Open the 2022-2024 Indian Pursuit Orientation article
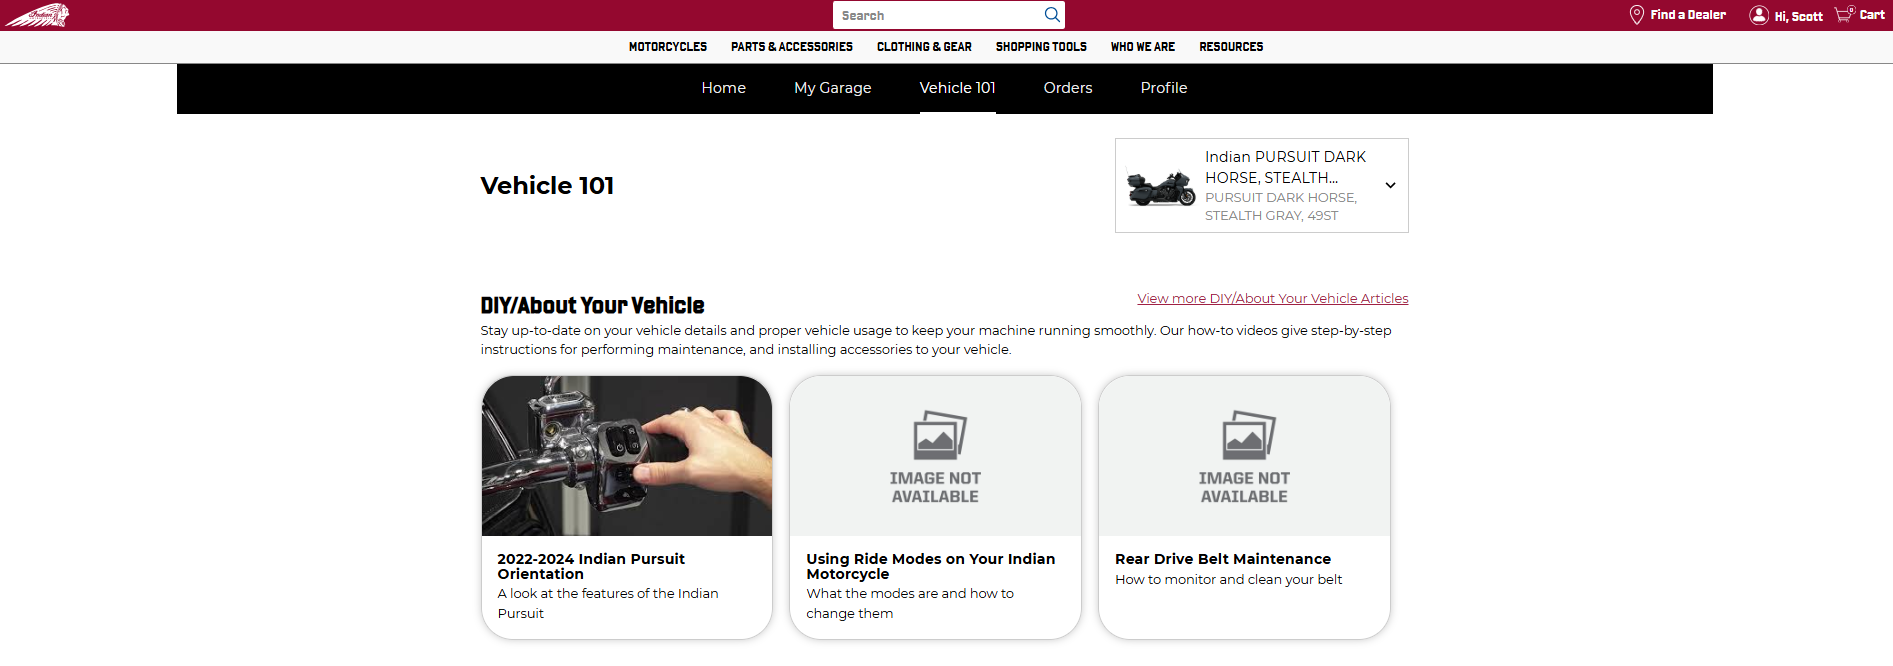This screenshot has height=666, width=1893. (590, 566)
